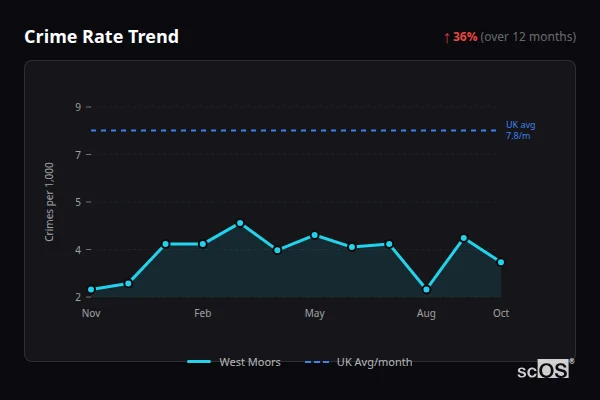Toggle the UK Avg/month legend entry

pos(359,362)
